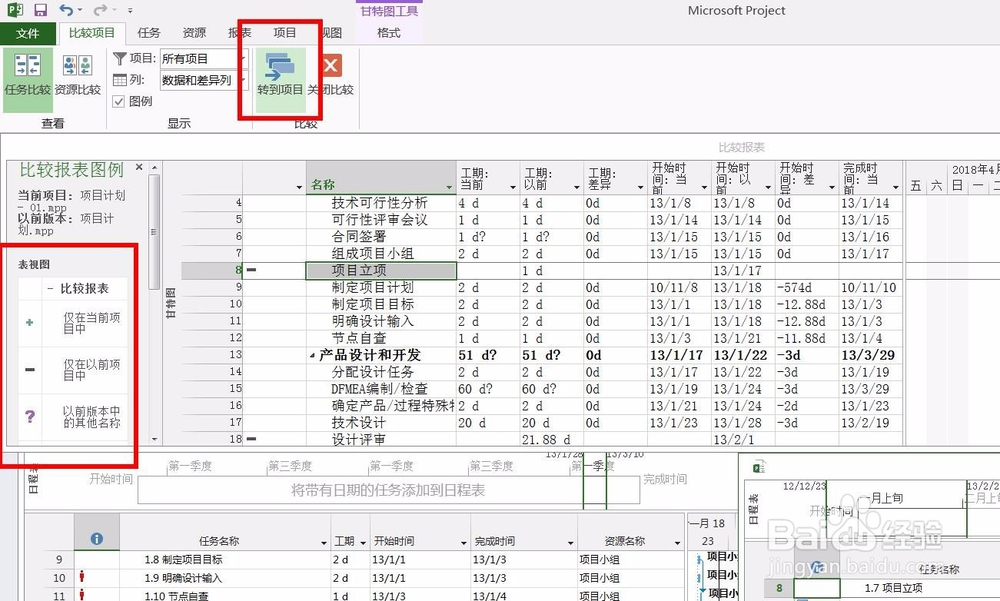The width and height of the screenshot is (1000, 601).
Task: Click the minus 仅在以前项目中 legend icon
Action: (x=29, y=369)
